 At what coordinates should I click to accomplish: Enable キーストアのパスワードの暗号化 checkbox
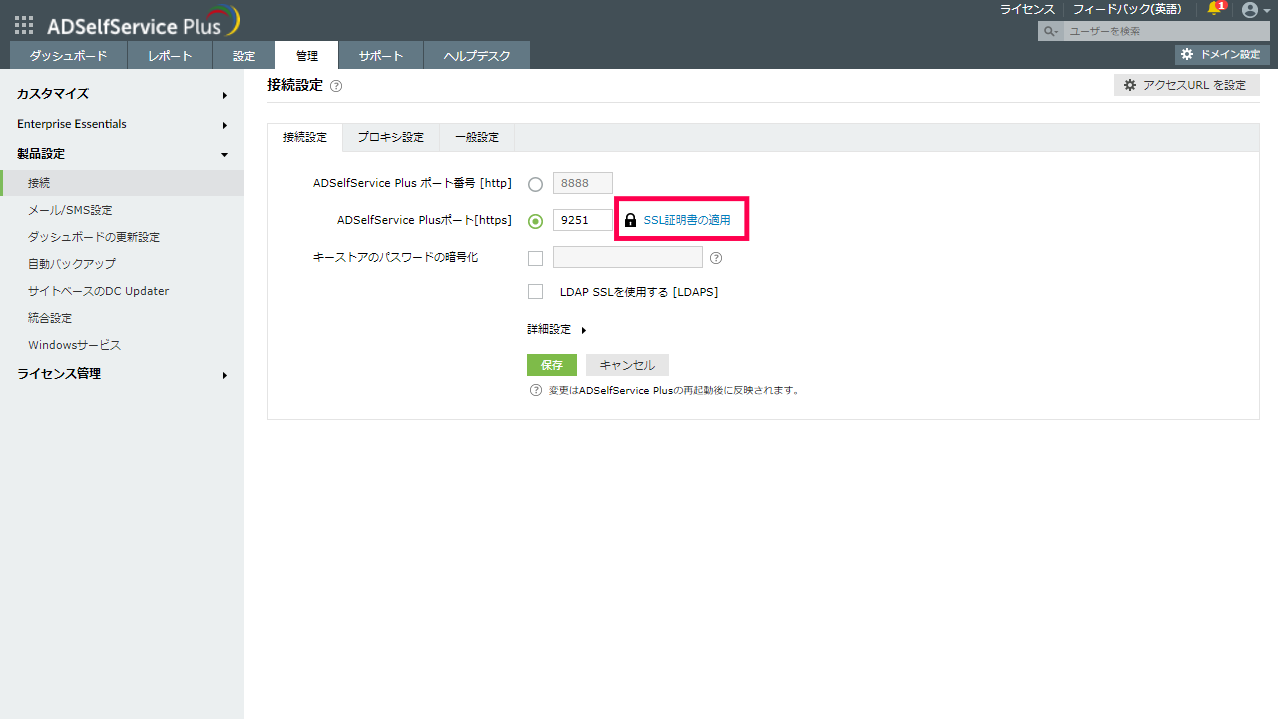tap(535, 258)
